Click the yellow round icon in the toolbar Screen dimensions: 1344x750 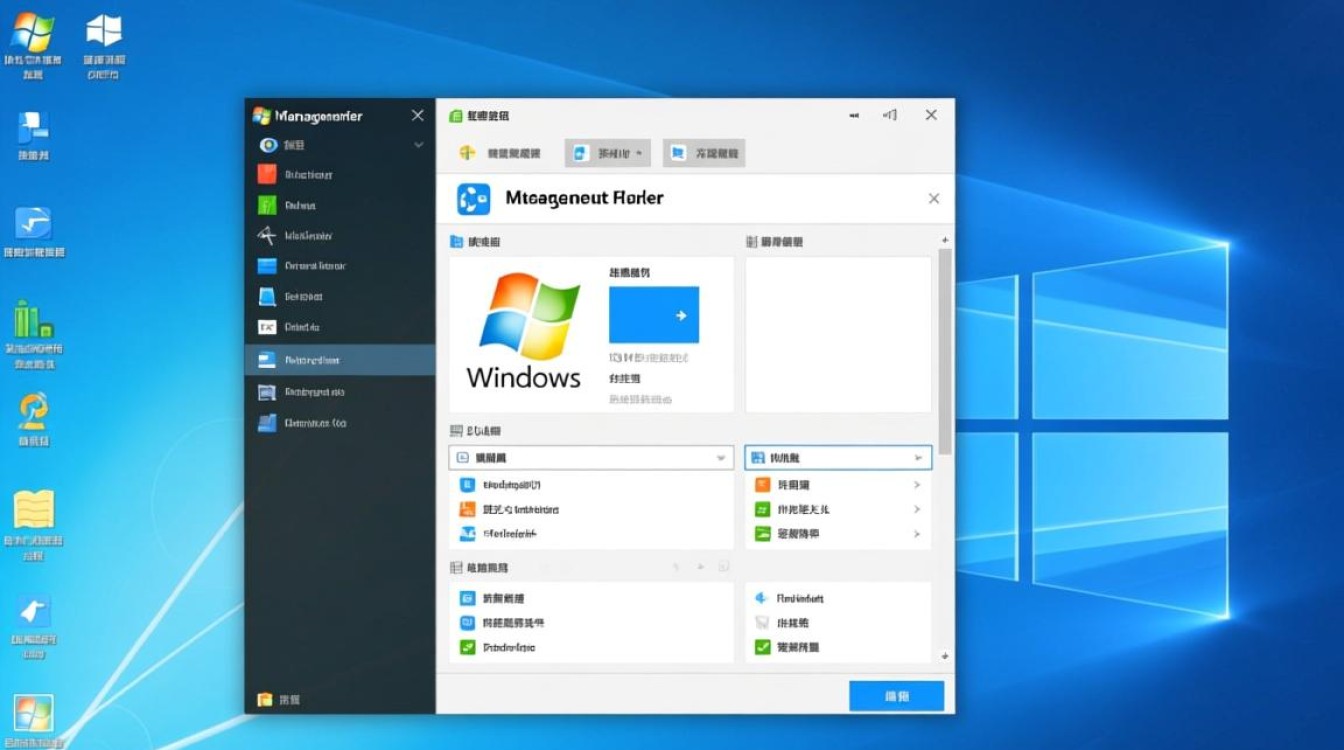click(467, 153)
